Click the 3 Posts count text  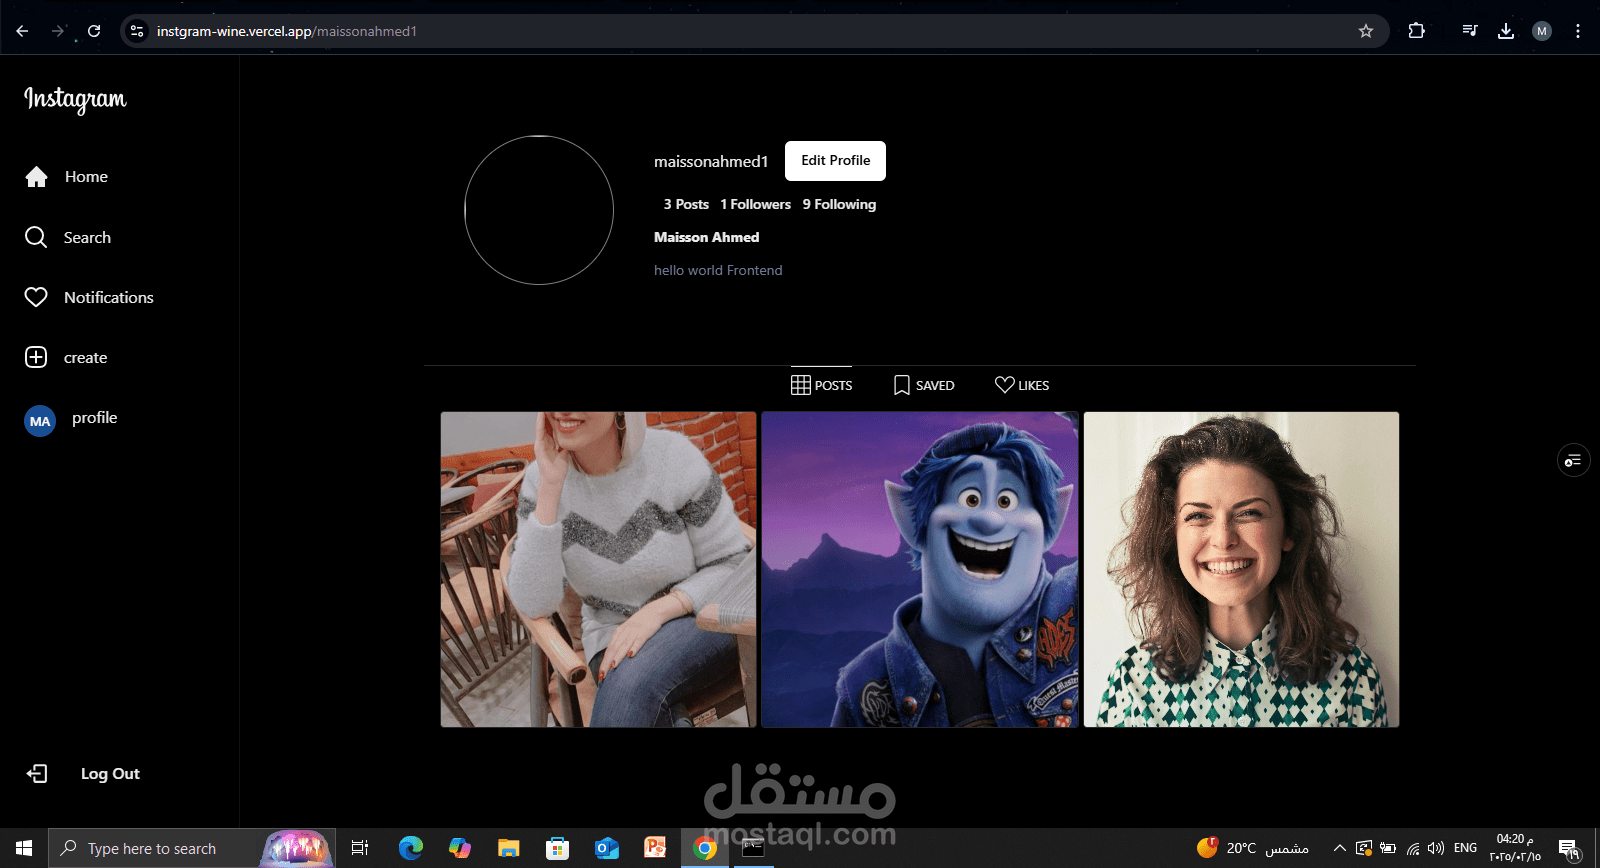(686, 204)
